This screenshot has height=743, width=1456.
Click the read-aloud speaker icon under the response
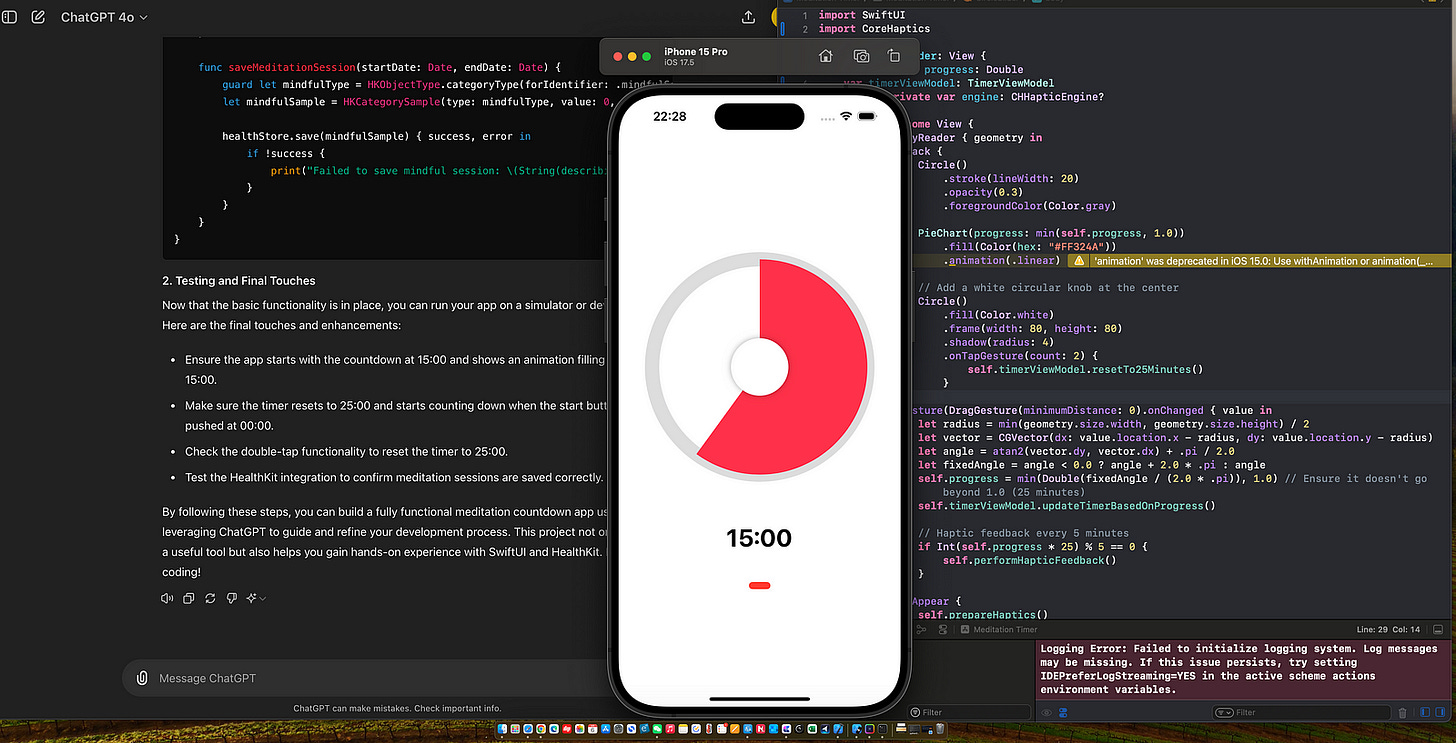click(x=167, y=598)
